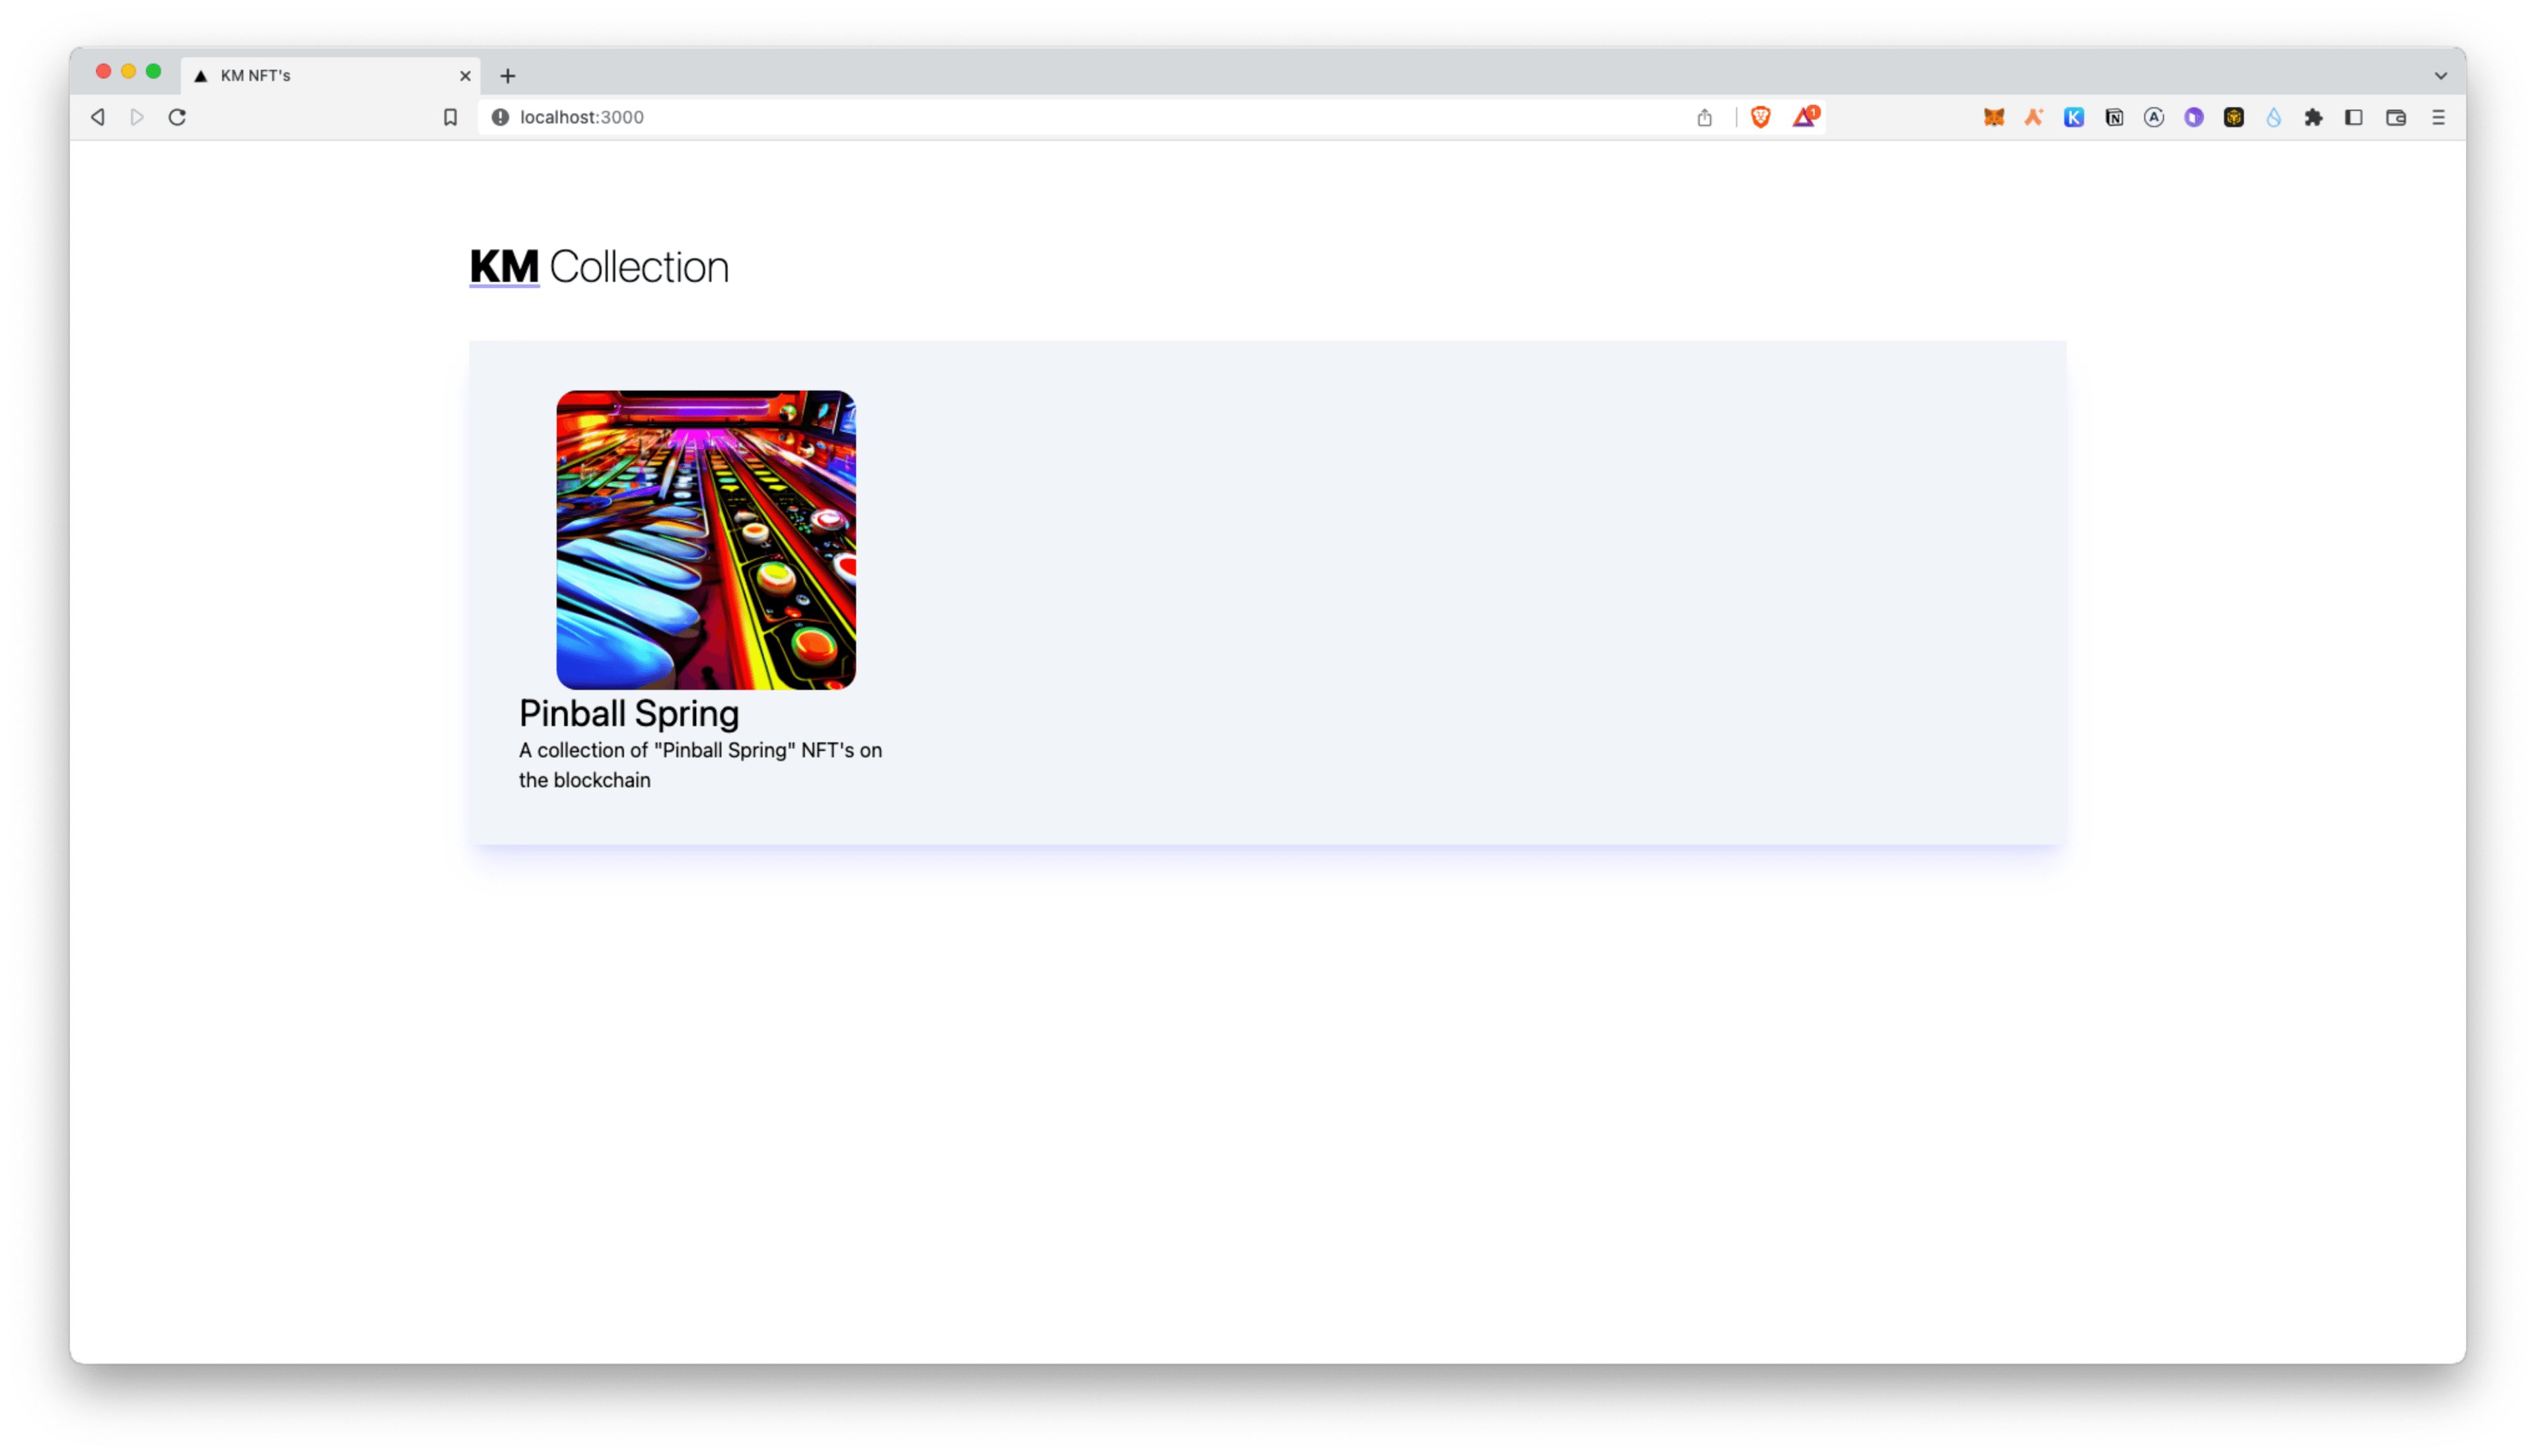The width and height of the screenshot is (2536, 1456).
Task: Open the Pinball Spring thumbnail image
Action: pos(706,540)
